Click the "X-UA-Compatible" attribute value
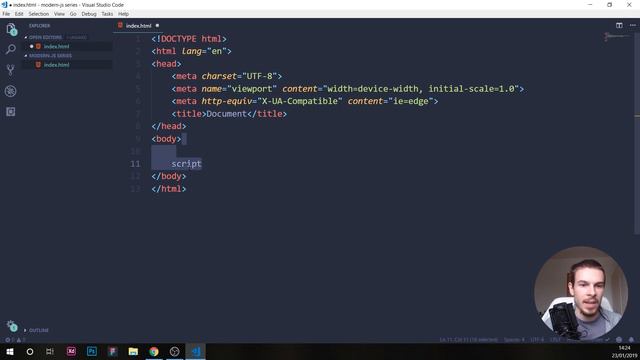The height and width of the screenshot is (360, 640). [x=300, y=101]
